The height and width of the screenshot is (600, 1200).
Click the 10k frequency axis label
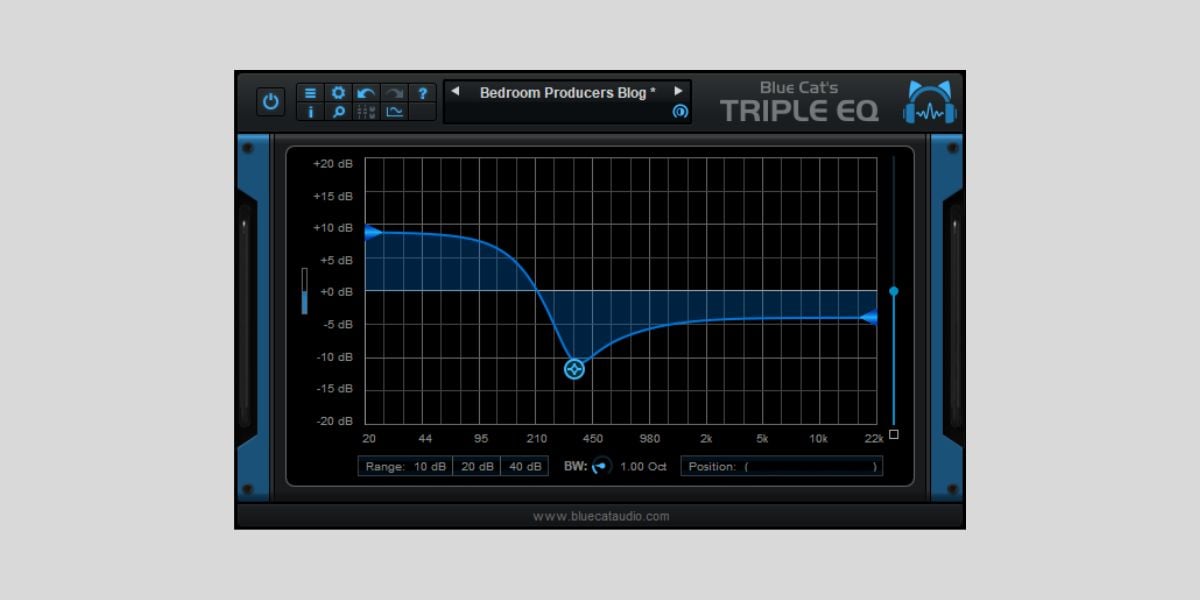[818, 438]
